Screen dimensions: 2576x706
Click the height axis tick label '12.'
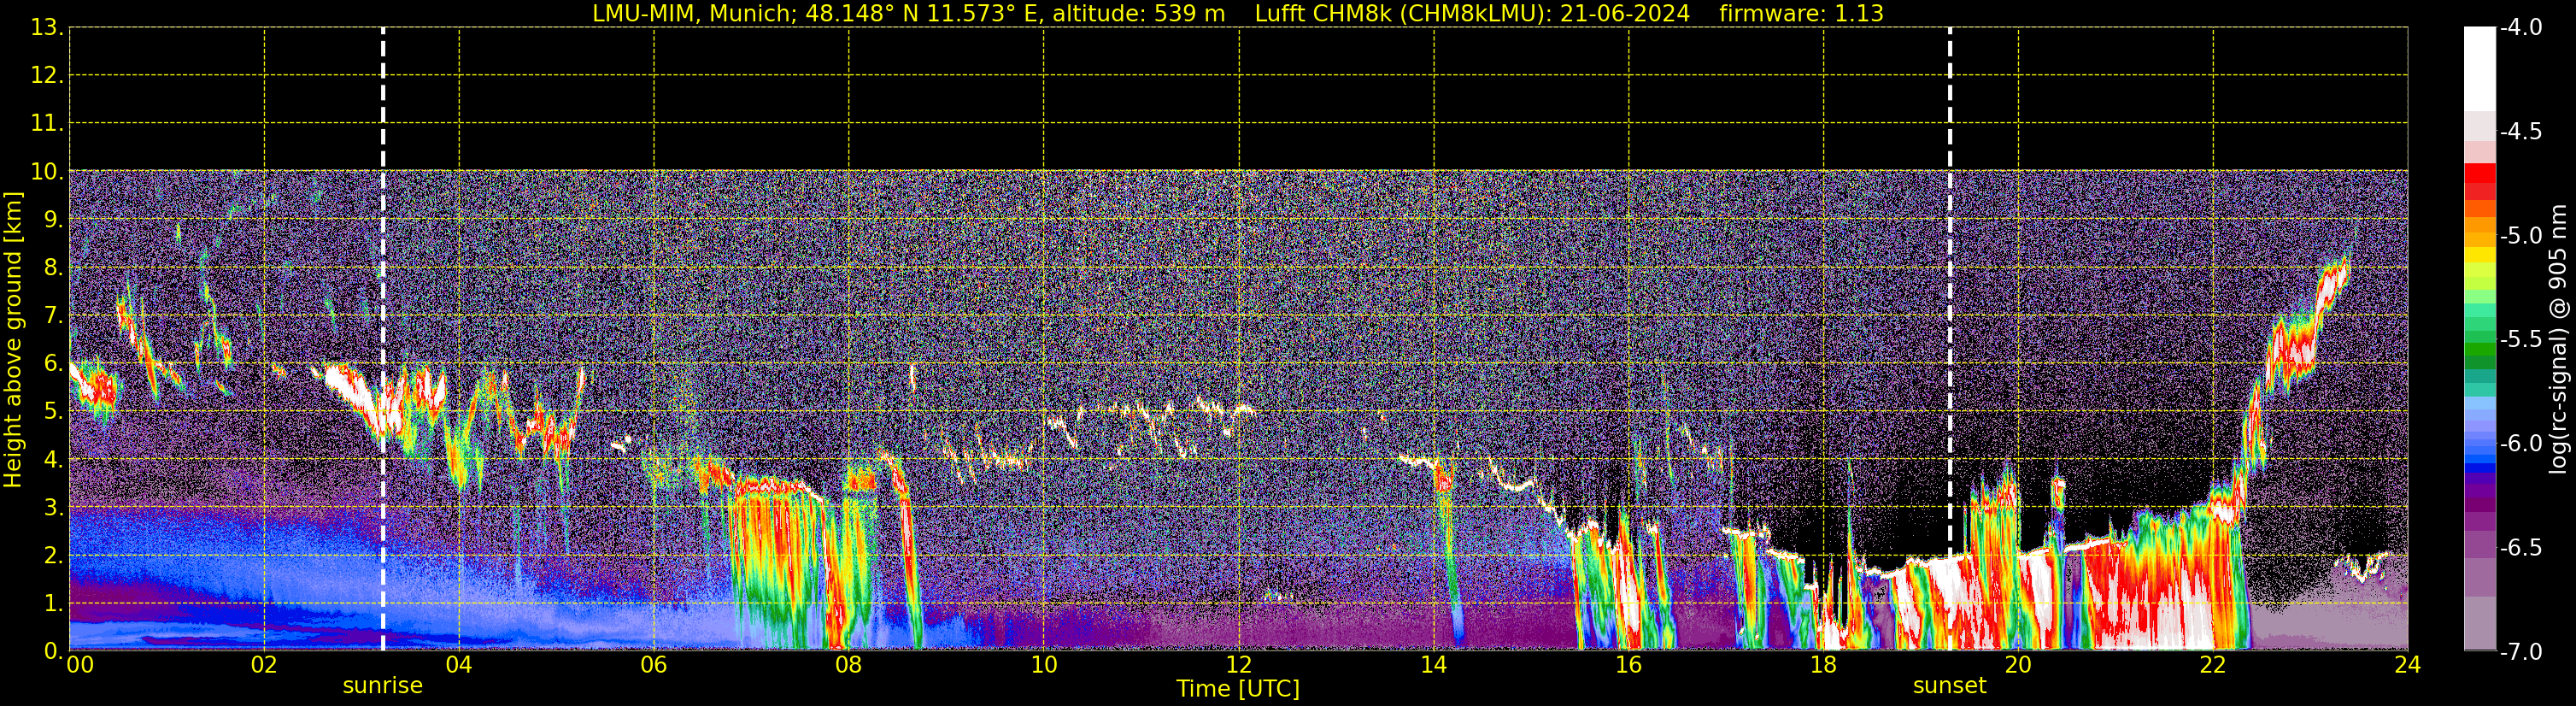[x=46, y=76]
